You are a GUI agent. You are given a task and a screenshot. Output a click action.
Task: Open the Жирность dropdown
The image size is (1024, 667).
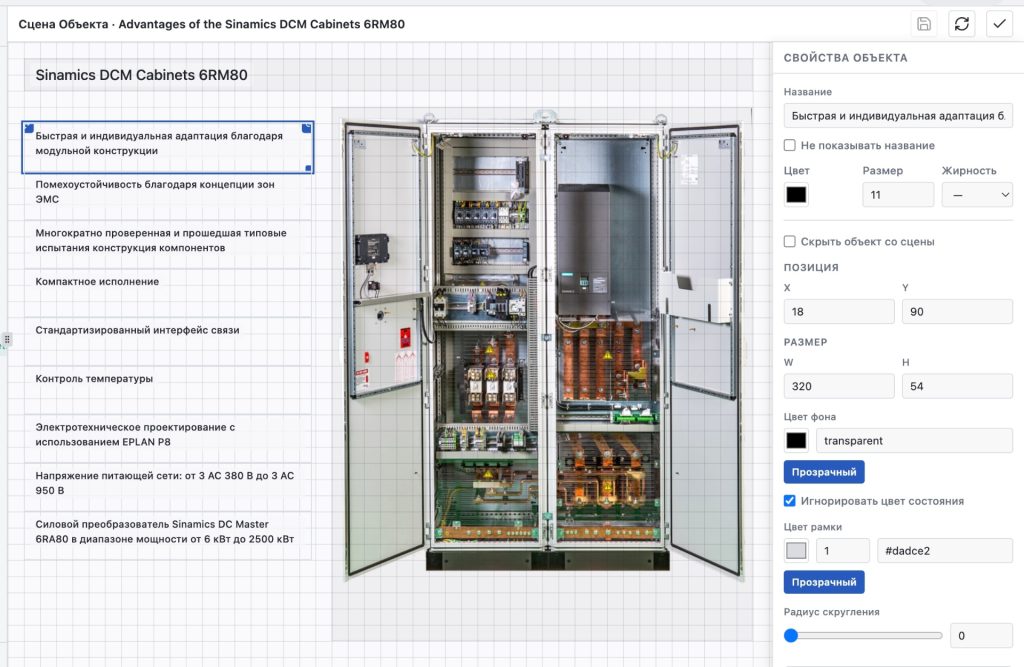977,195
